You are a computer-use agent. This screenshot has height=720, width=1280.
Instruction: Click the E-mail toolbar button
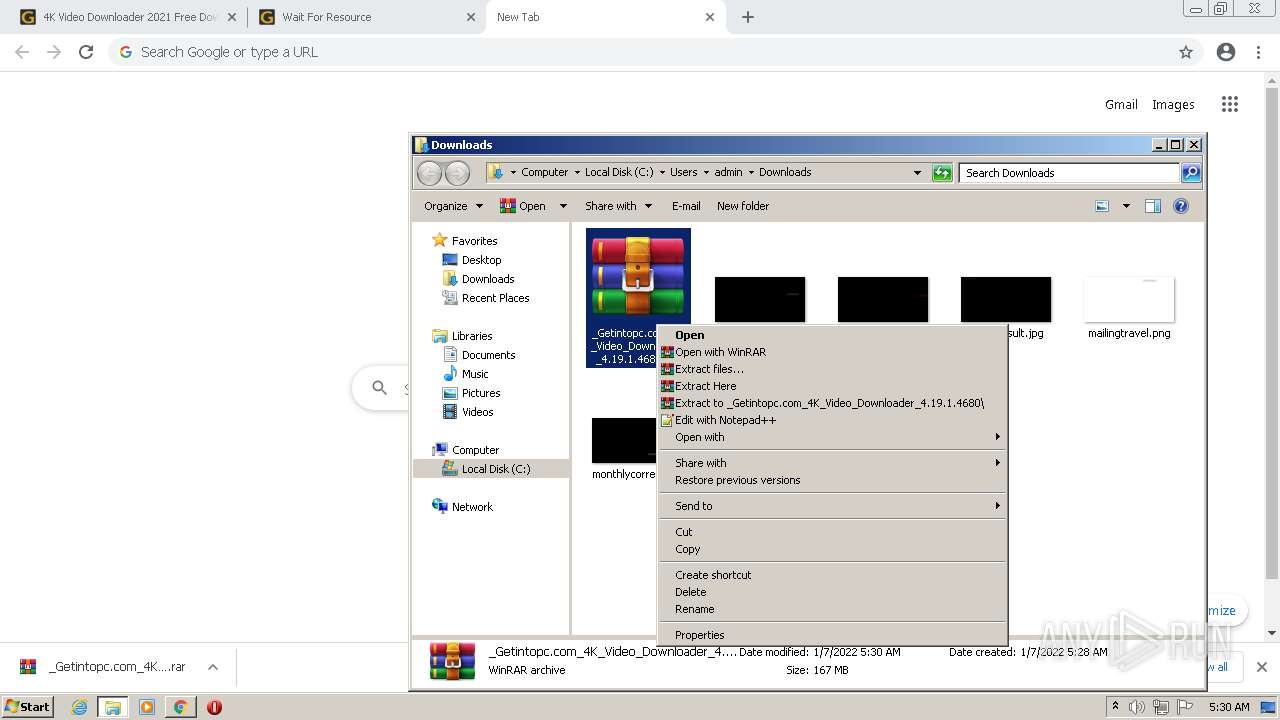coord(686,206)
